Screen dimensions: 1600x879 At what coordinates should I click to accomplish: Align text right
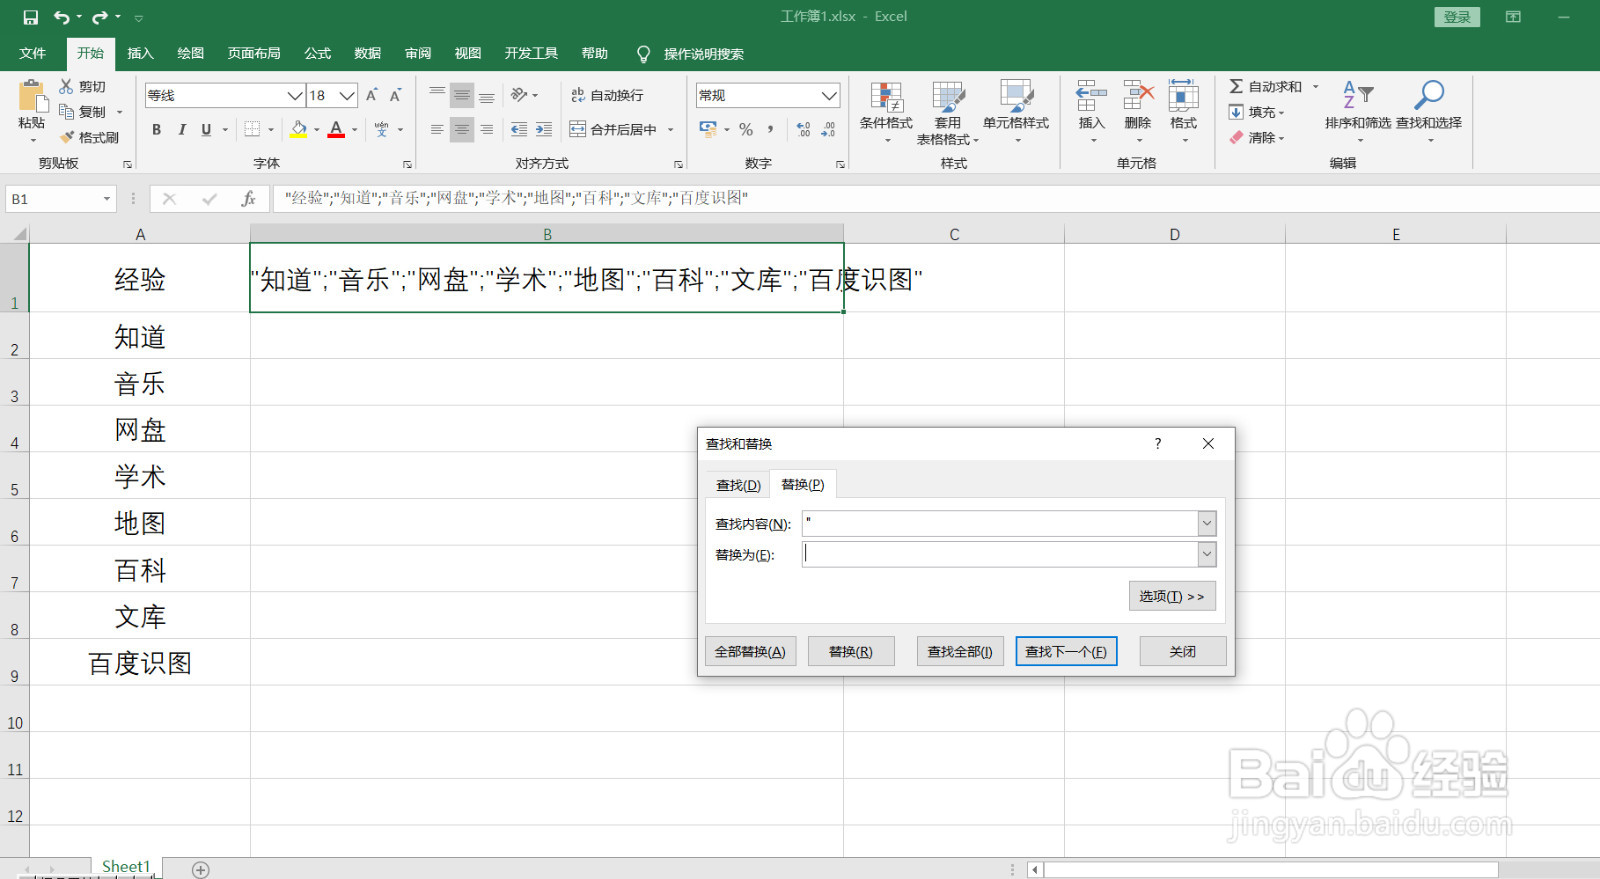point(486,129)
